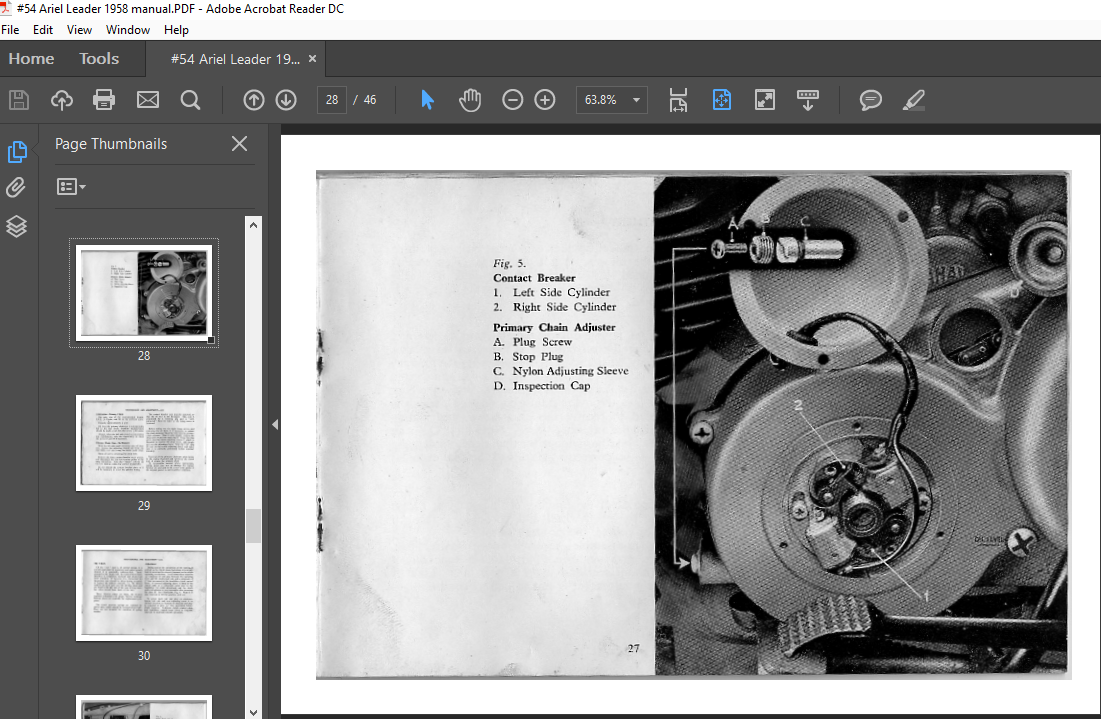Toggle the Layers panel icon
The width and height of the screenshot is (1101, 719).
coord(17,226)
